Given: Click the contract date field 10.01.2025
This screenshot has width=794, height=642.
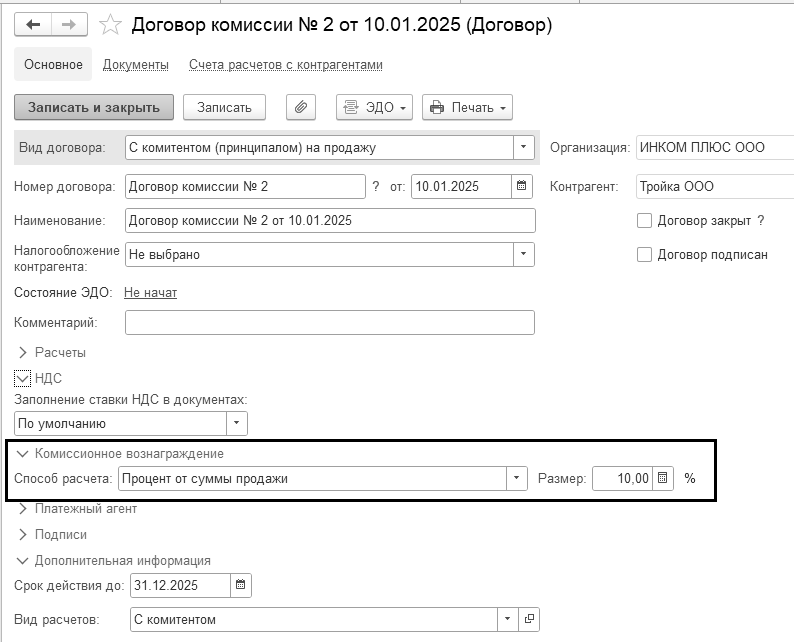Looking at the screenshot, I should 461,186.
